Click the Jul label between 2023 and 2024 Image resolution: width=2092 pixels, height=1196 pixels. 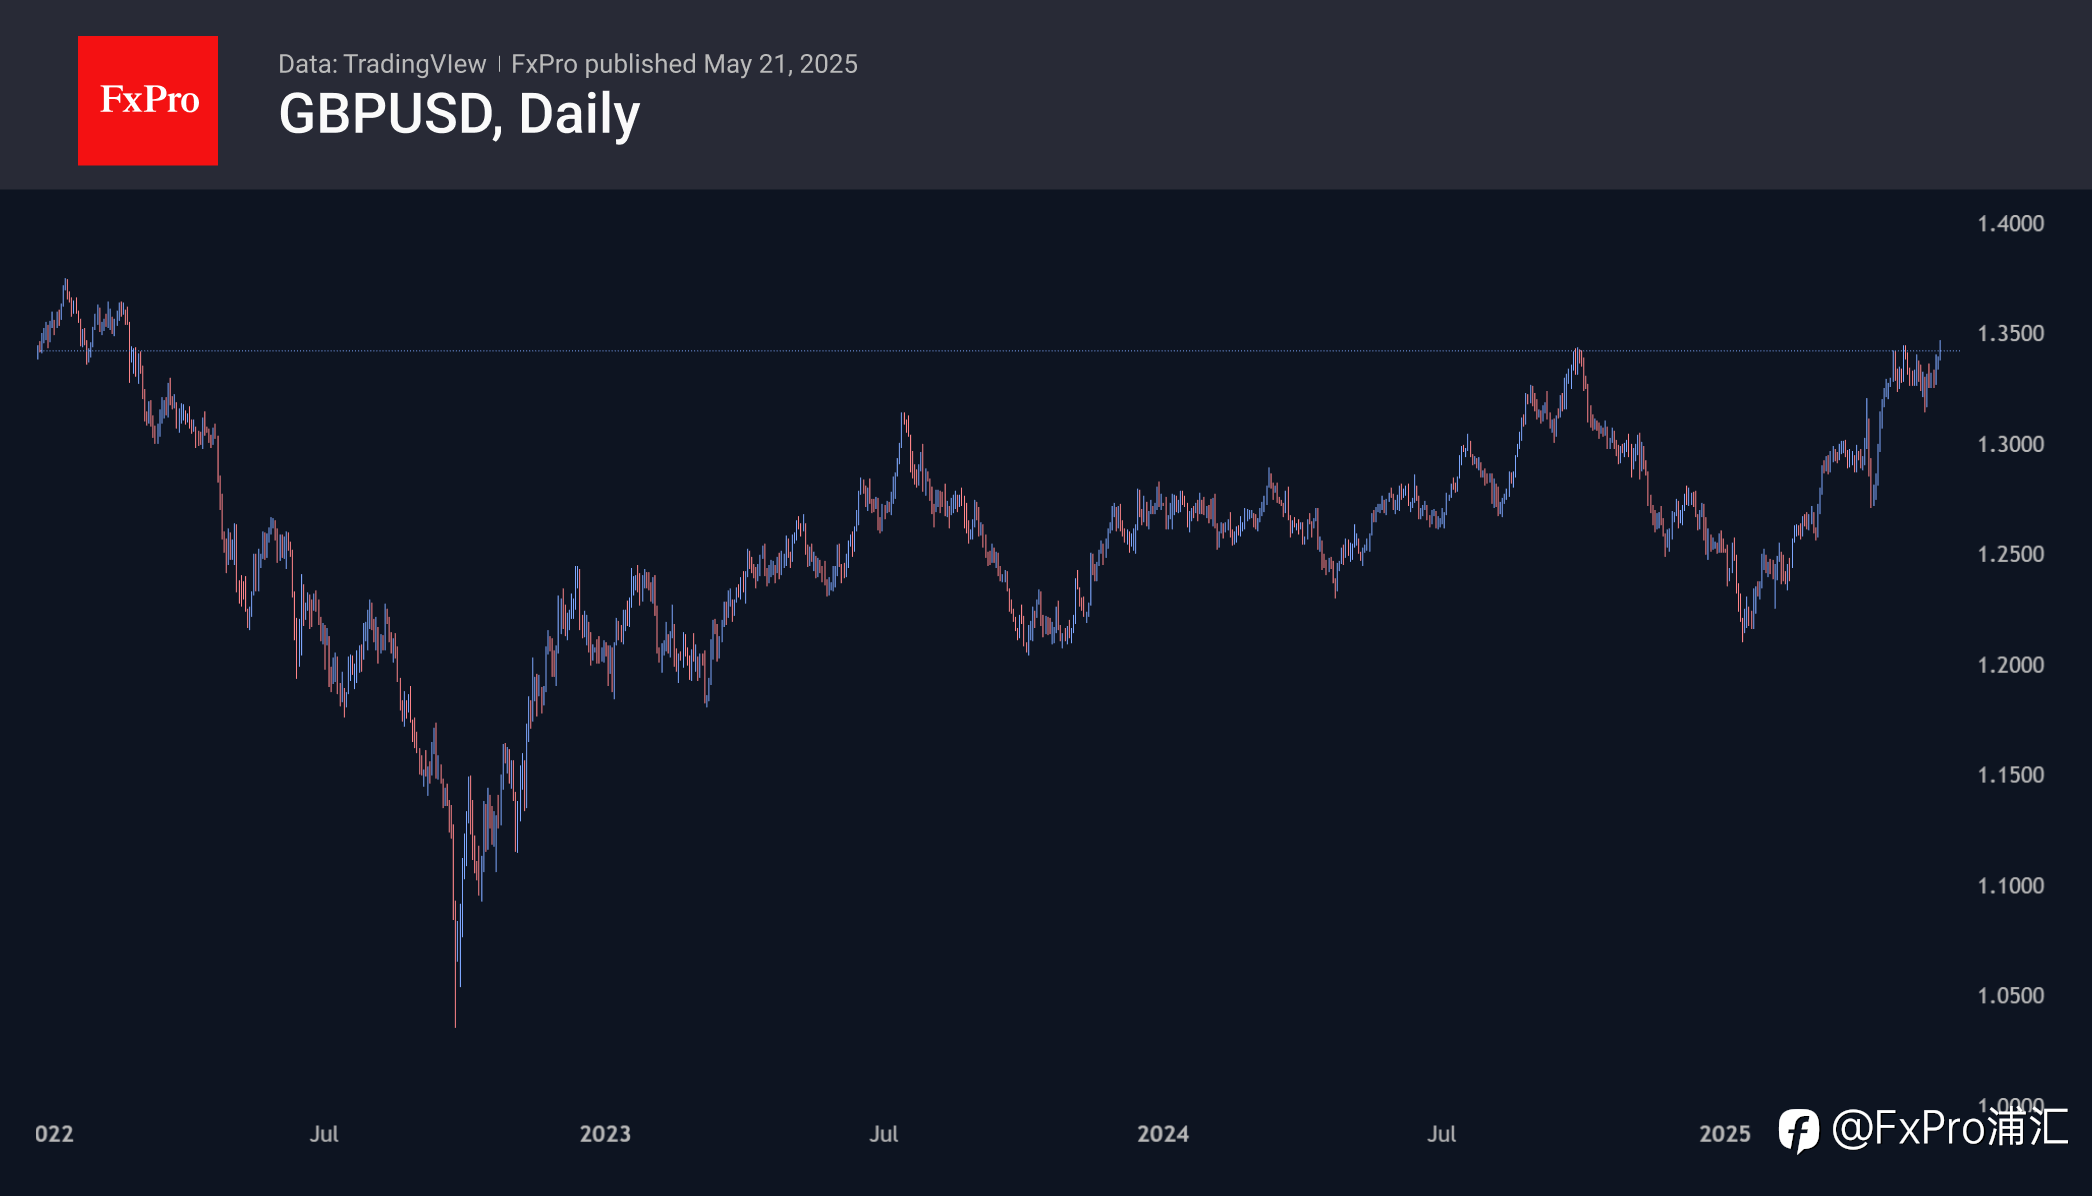coord(884,1134)
